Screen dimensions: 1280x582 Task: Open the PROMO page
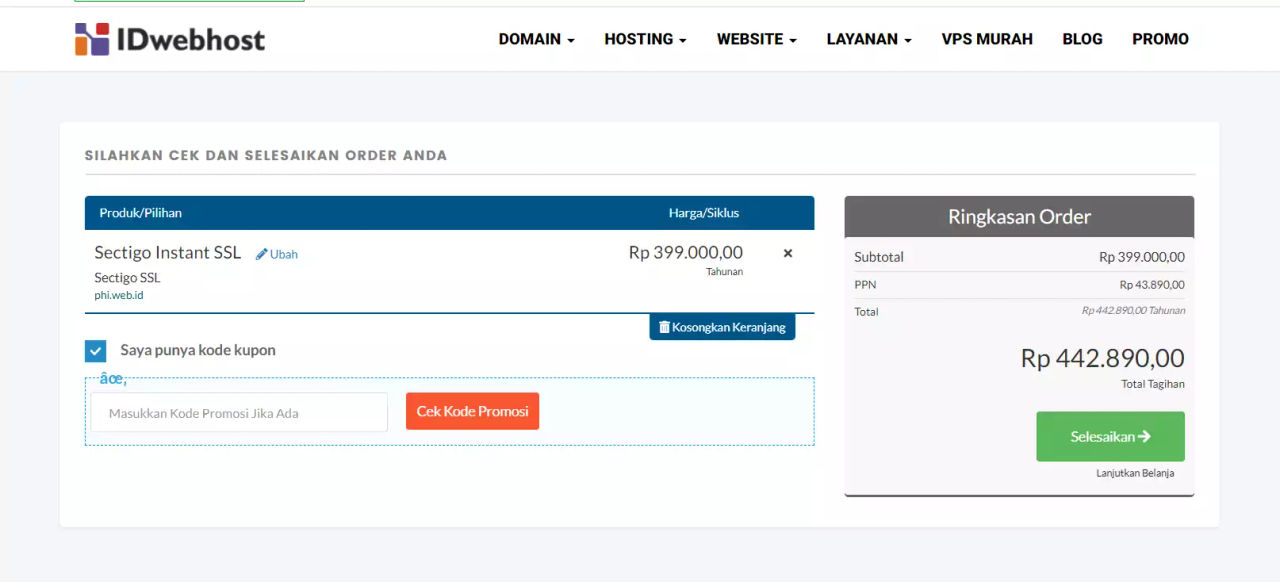[x=1160, y=39]
